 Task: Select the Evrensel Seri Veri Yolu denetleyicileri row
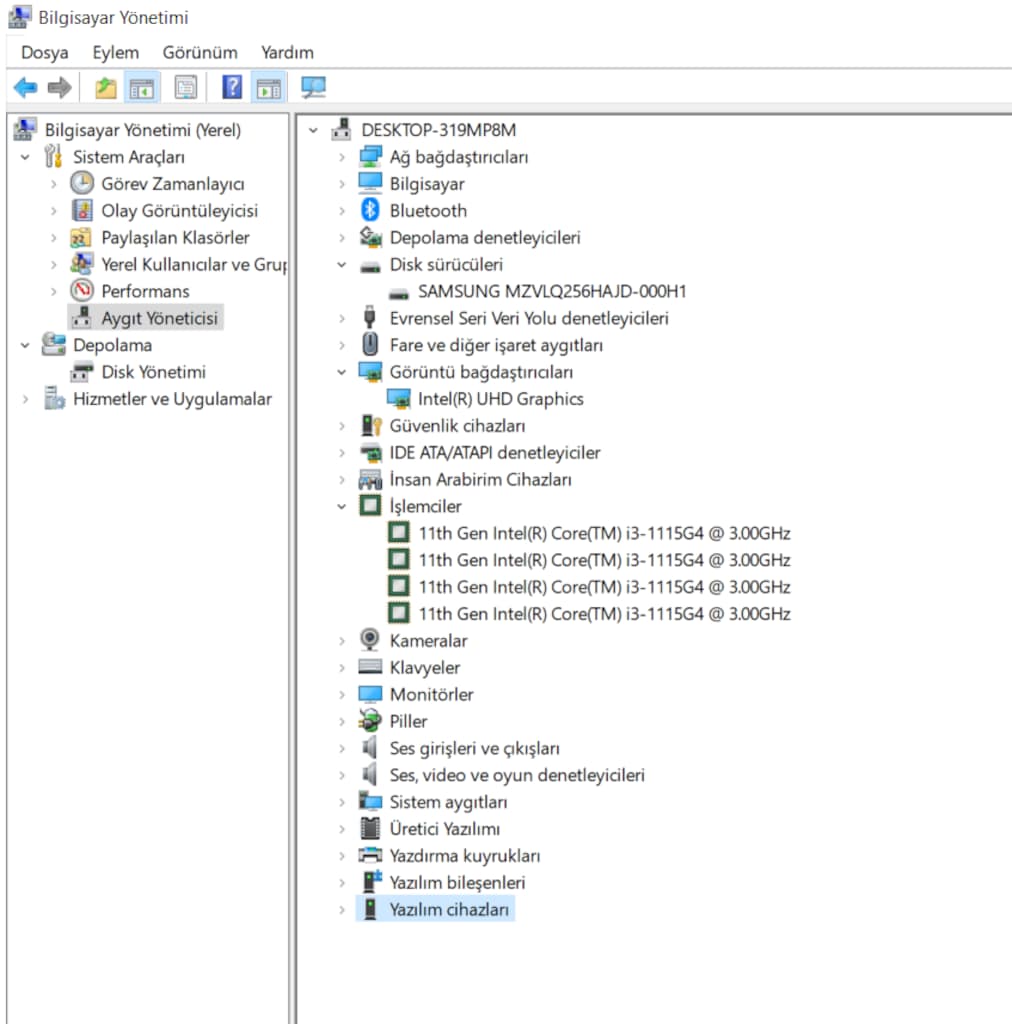[x=529, y=318]
